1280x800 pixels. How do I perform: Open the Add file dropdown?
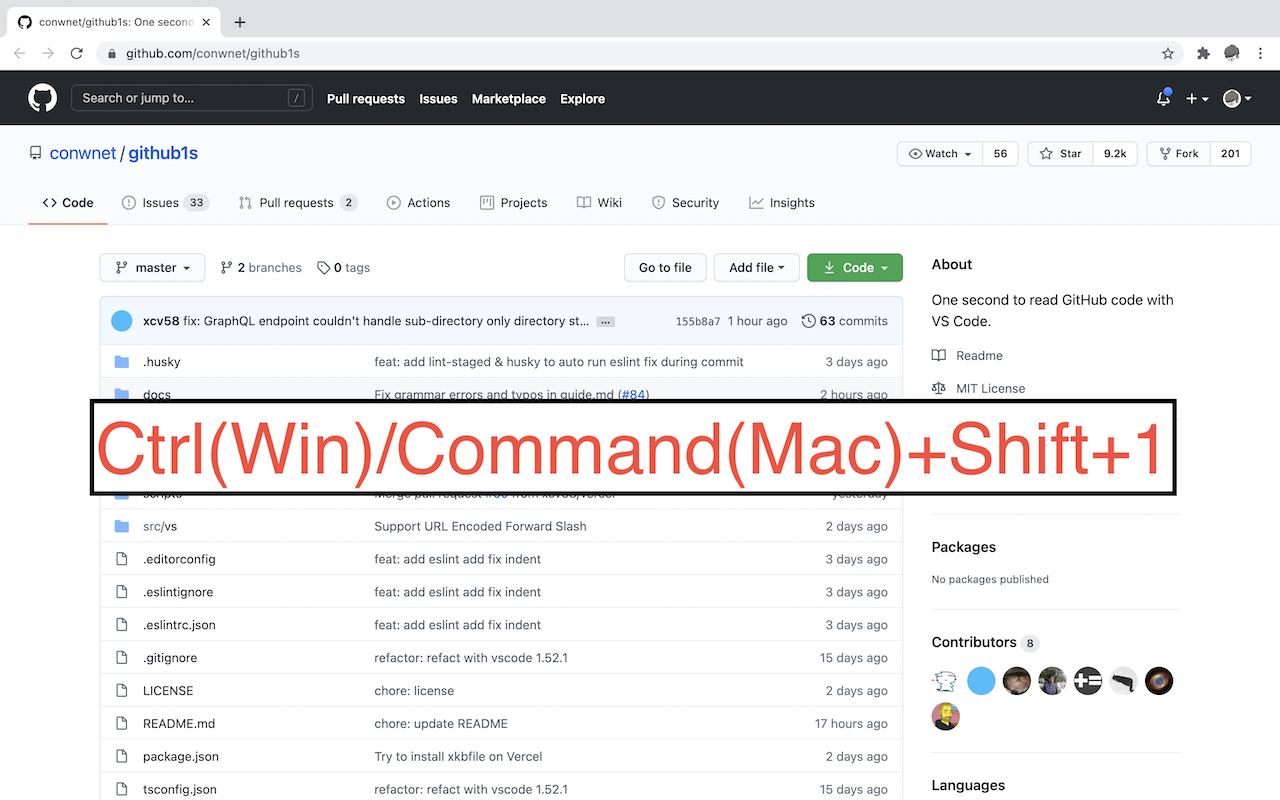point(756,267)
